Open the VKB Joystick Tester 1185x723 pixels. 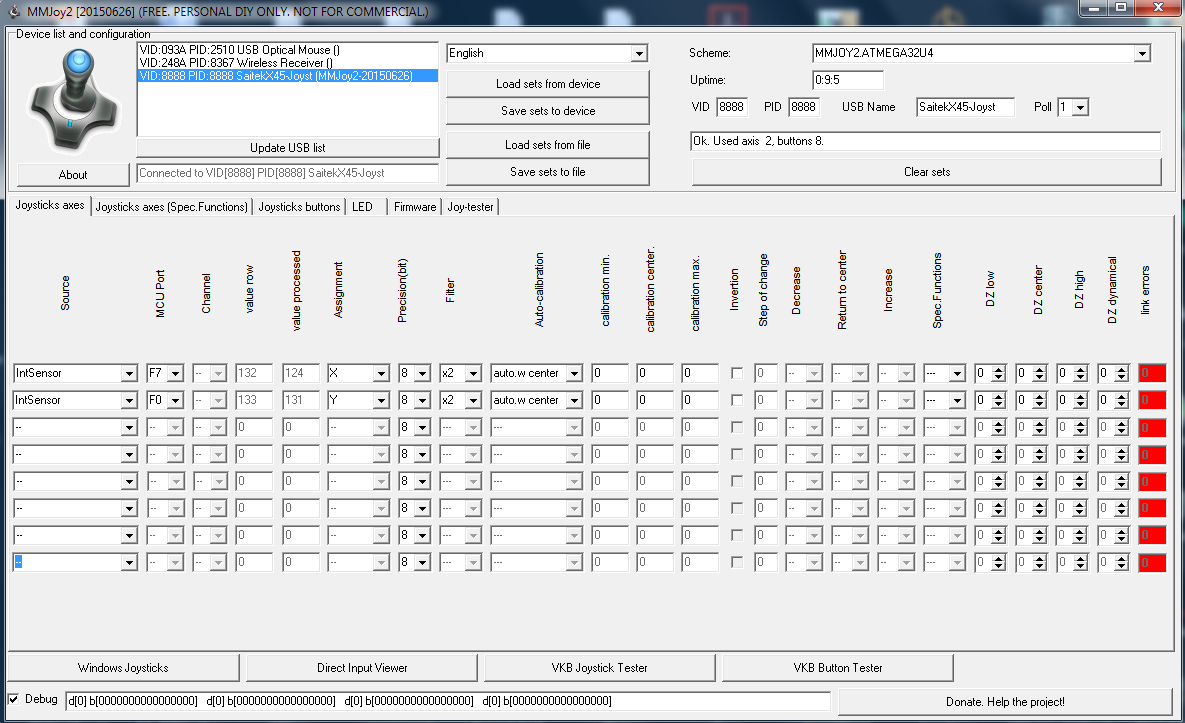tap(600, 667)
